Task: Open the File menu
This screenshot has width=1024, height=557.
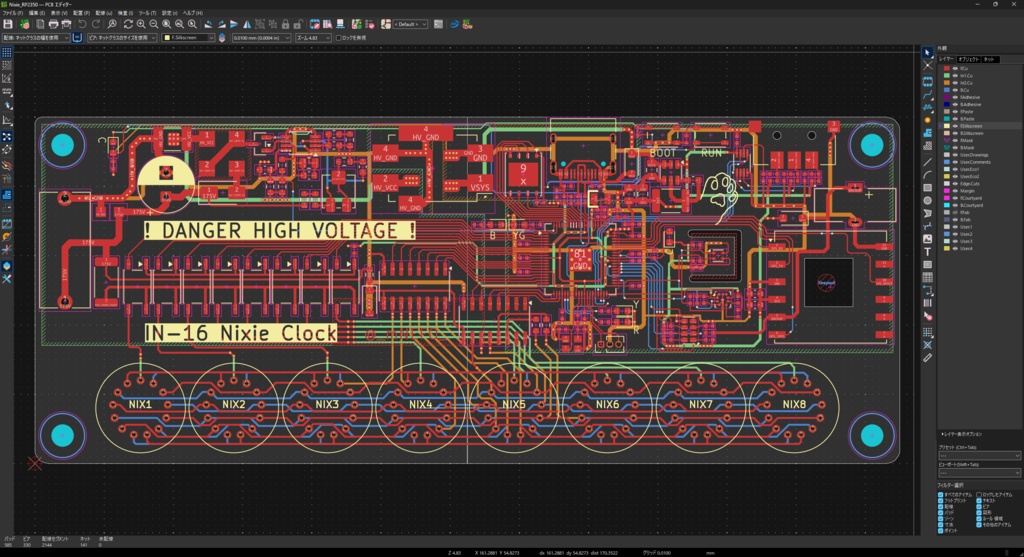Action: (12, 13)
